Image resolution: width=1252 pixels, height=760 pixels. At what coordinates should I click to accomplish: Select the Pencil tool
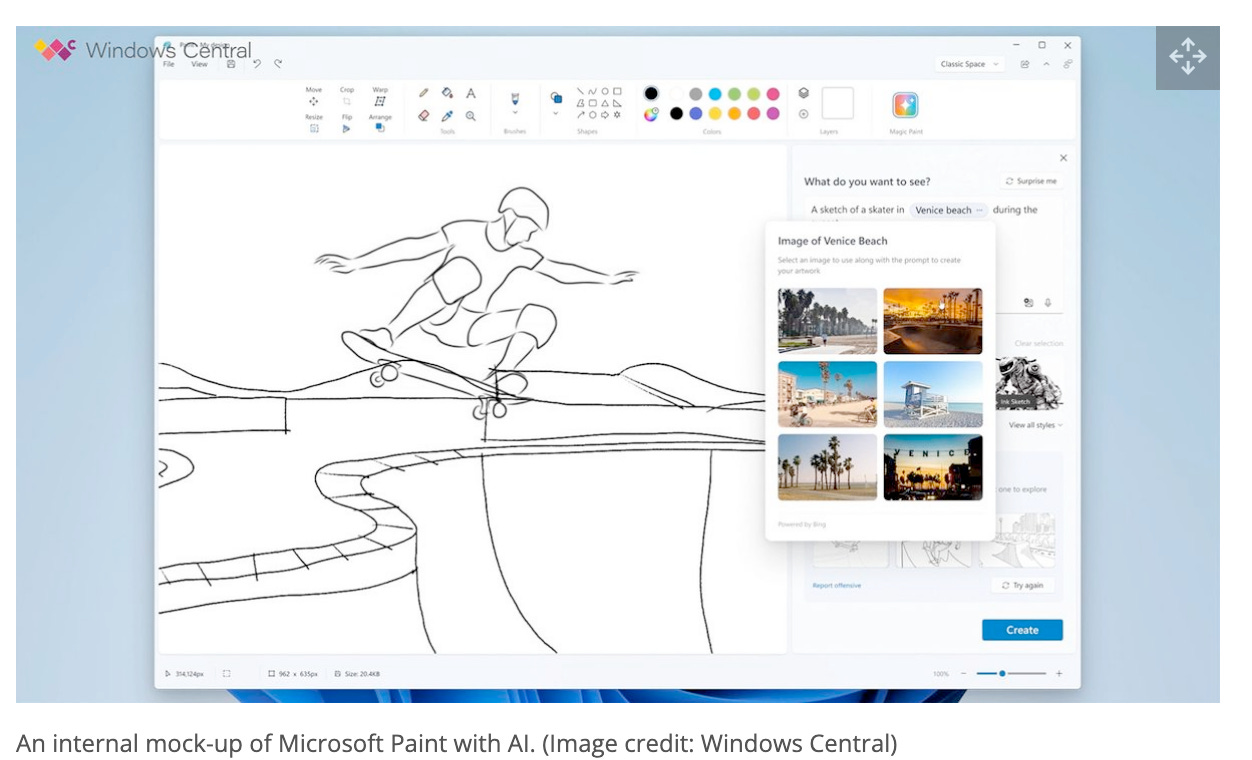point(424,93)
